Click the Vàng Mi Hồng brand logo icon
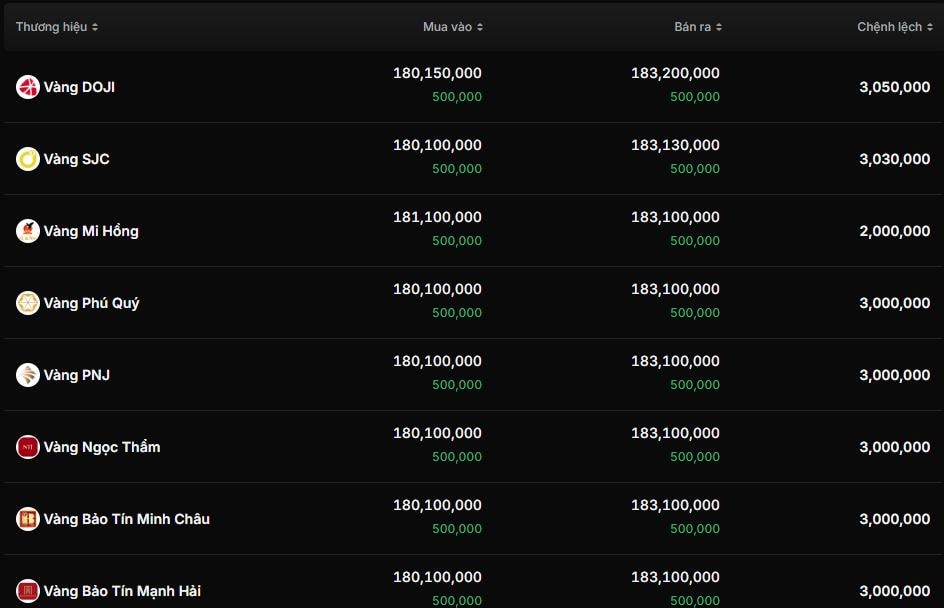944x608 pixels. point(27,231)
